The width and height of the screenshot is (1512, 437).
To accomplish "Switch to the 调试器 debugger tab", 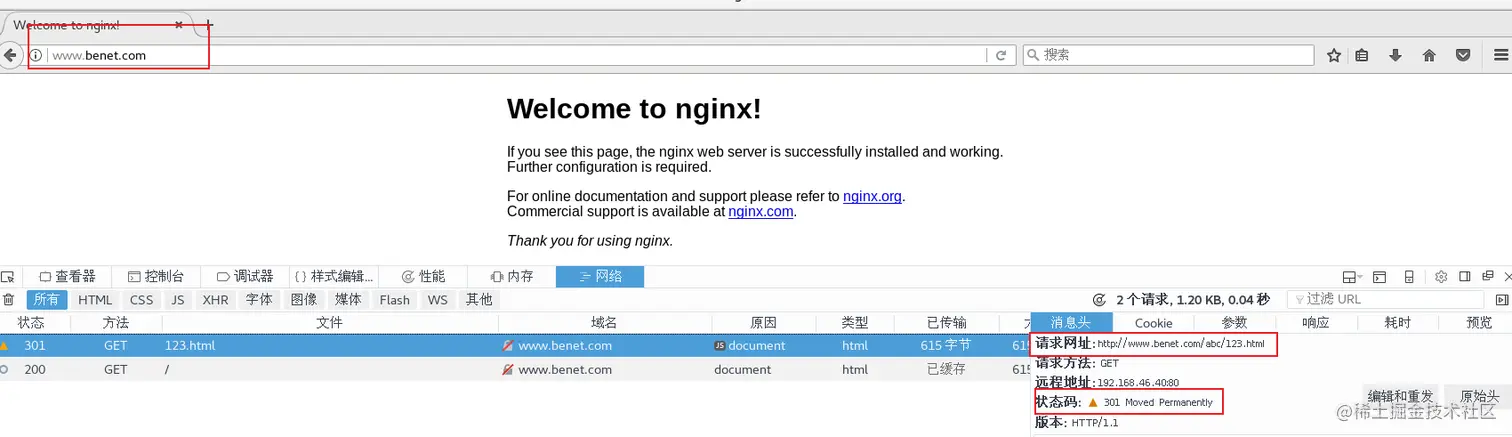I will click(x=245, y=277).
